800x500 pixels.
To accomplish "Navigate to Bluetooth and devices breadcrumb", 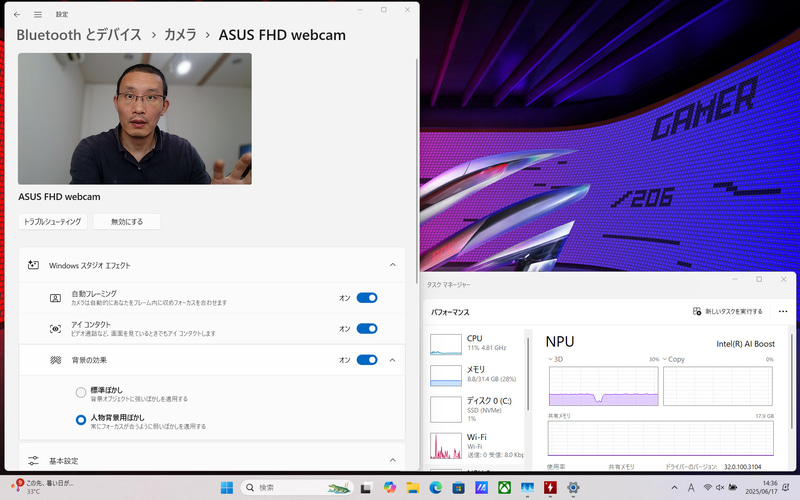I will click(79, 35).
